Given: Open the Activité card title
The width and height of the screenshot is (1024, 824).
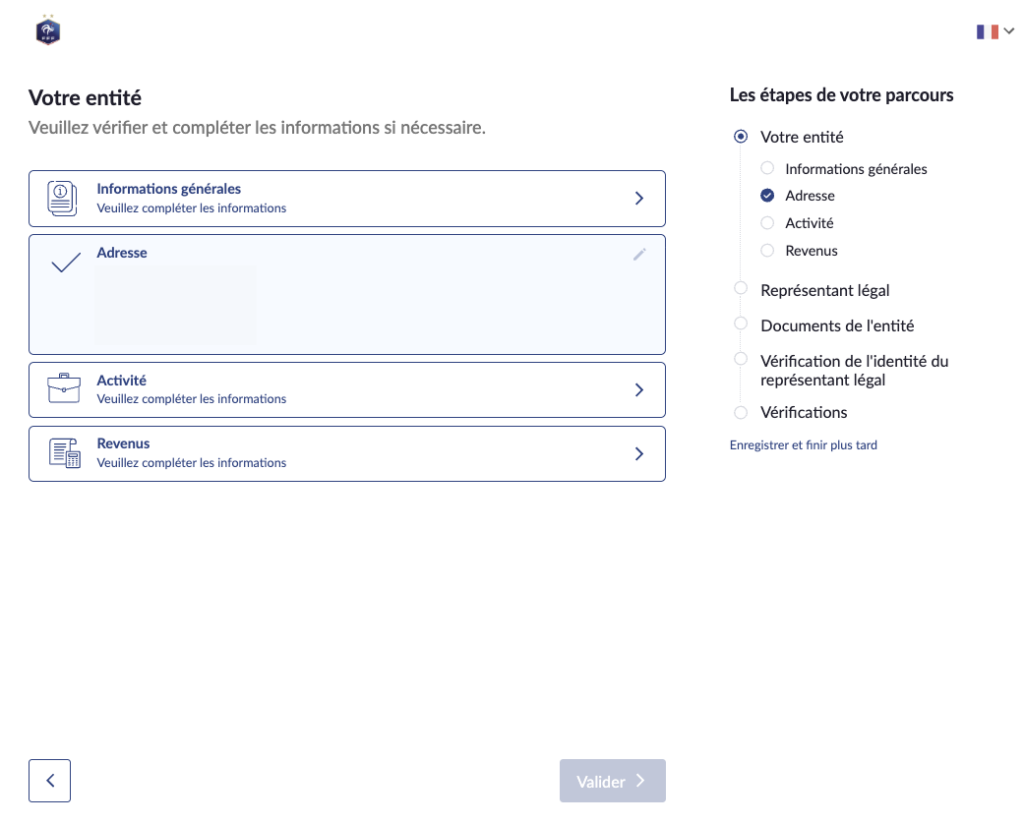Looking at the screenshot, I should [121, 380].
